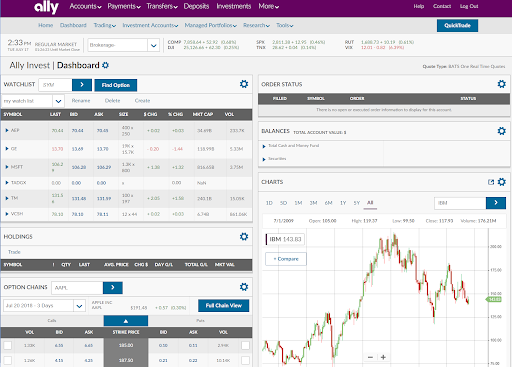
Task: Select the 1Y chart range tab
Action: [343, 203]
